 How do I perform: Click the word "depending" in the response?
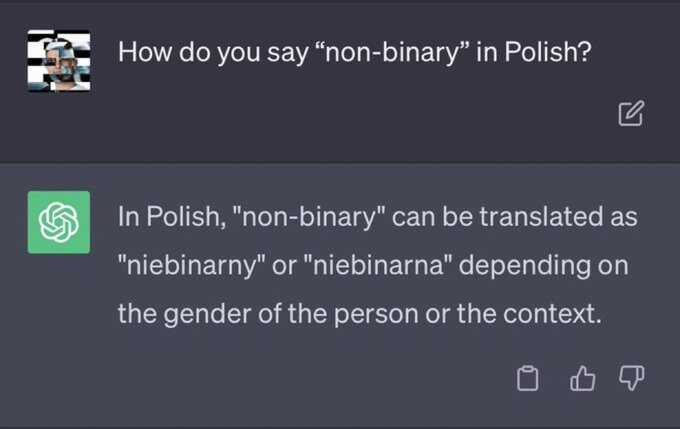pos(525,265)
